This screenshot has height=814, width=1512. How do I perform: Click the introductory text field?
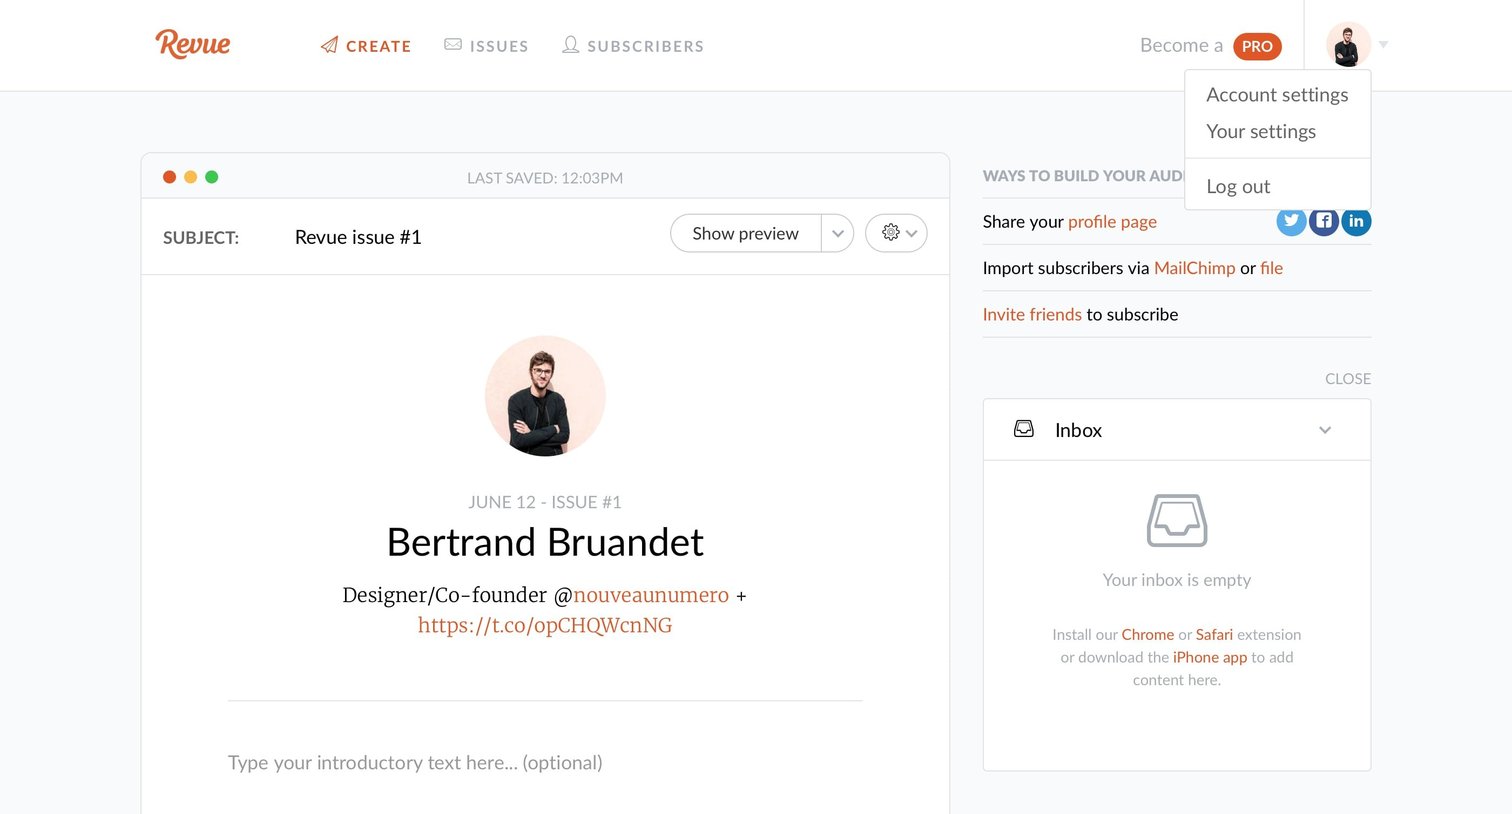(x=545, y=763)
